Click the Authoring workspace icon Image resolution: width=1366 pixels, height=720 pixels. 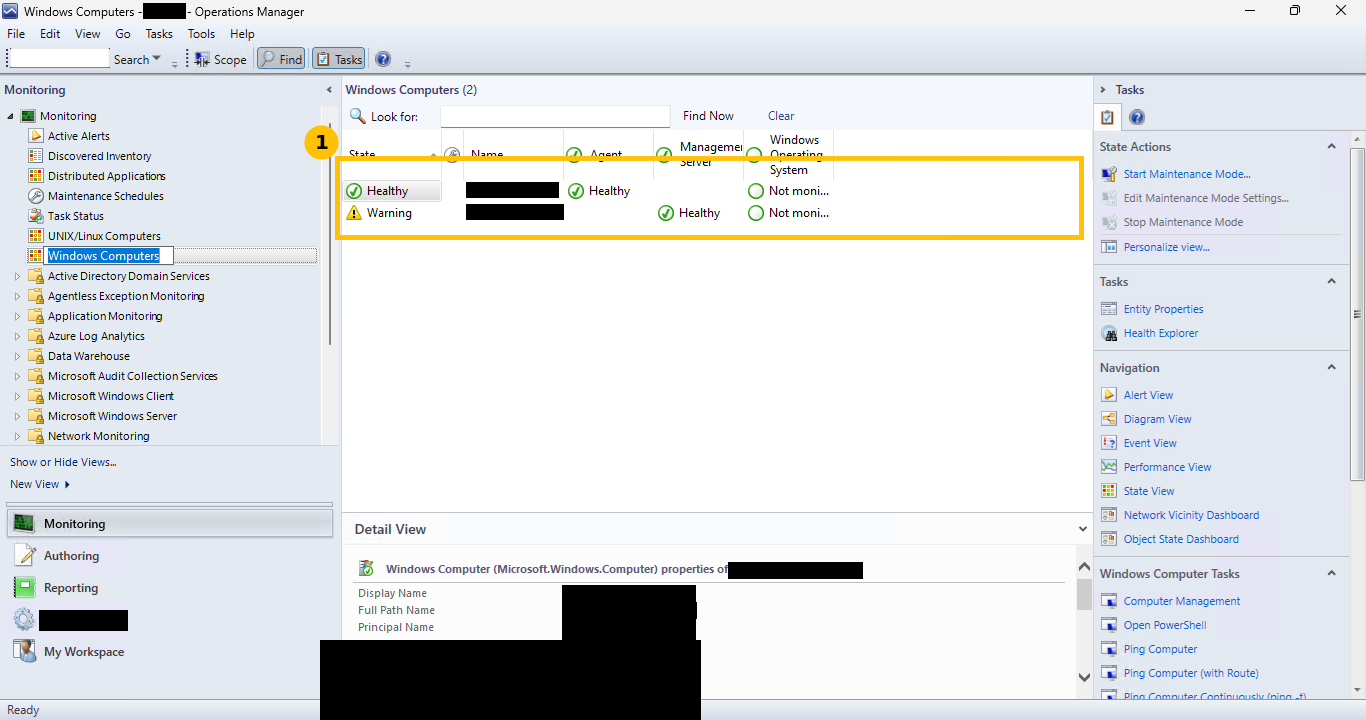(25, 555)
